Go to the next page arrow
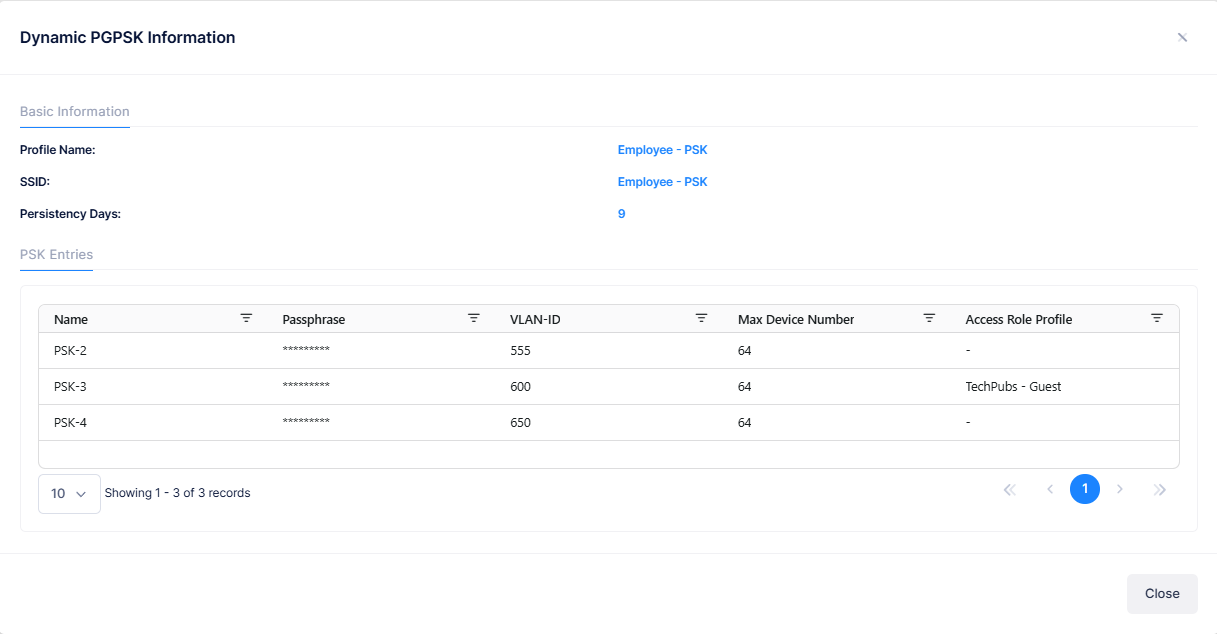1217x634 pixels. [x=1120, y=489]
